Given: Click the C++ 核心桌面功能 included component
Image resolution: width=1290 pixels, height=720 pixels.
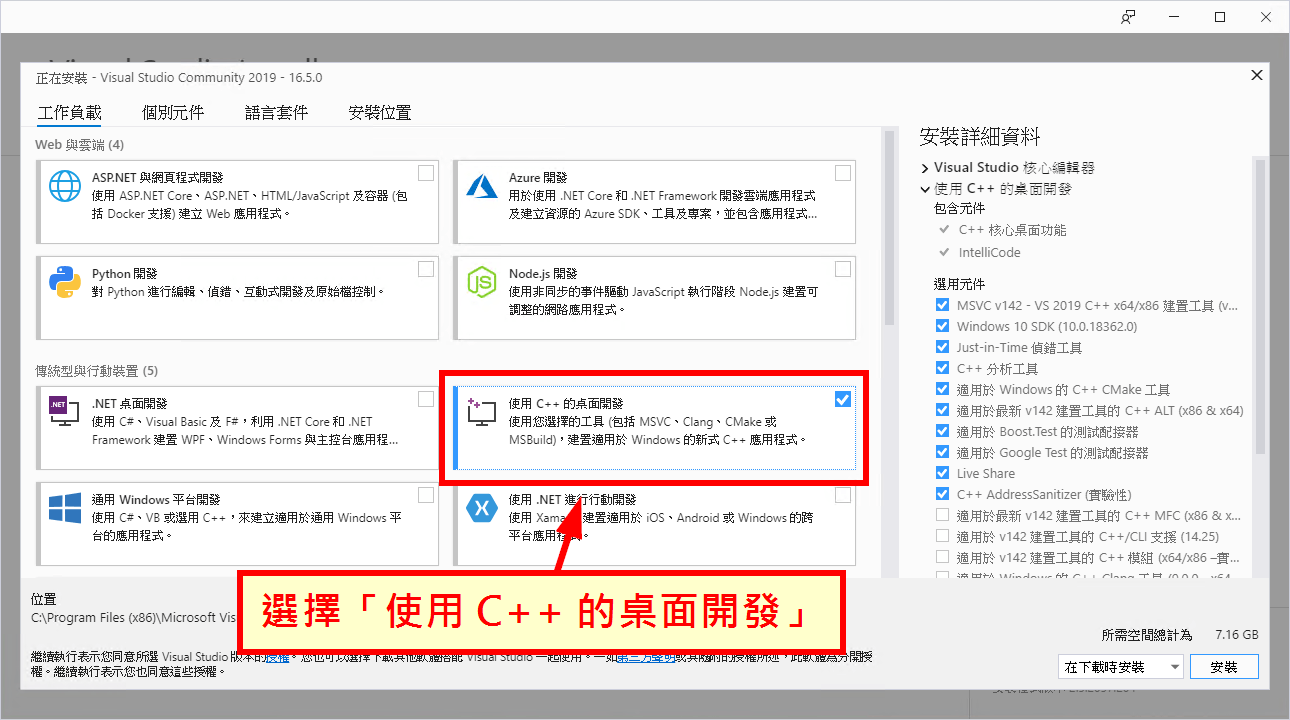Looking at the screenshot, I should 1001,230.
